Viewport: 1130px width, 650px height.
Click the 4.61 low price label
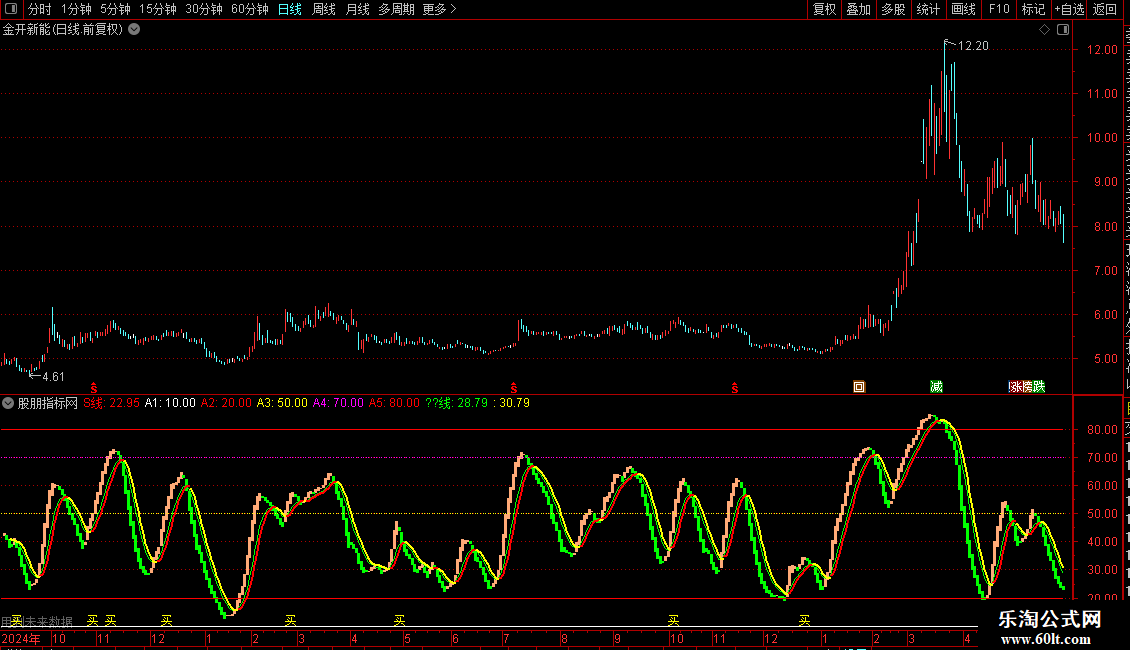(53, 377)
